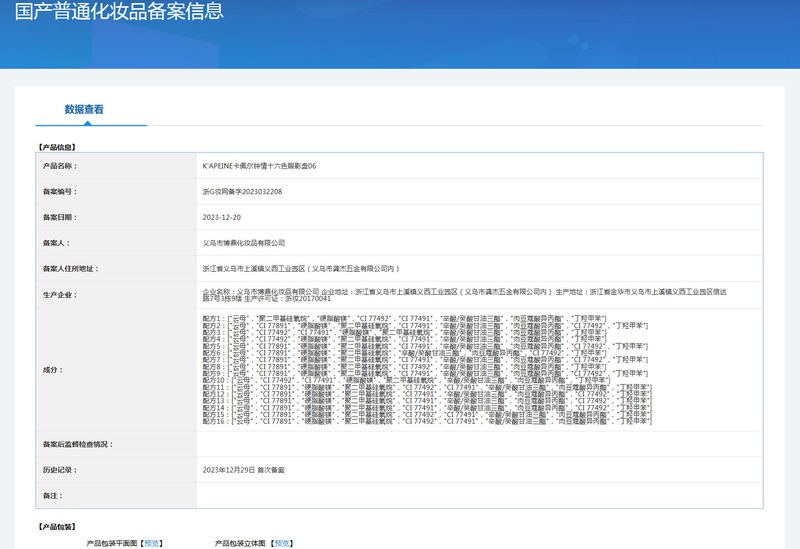Click the 备注 row label
The height and width of the screenshot is (549, 800).
point(53,496)
